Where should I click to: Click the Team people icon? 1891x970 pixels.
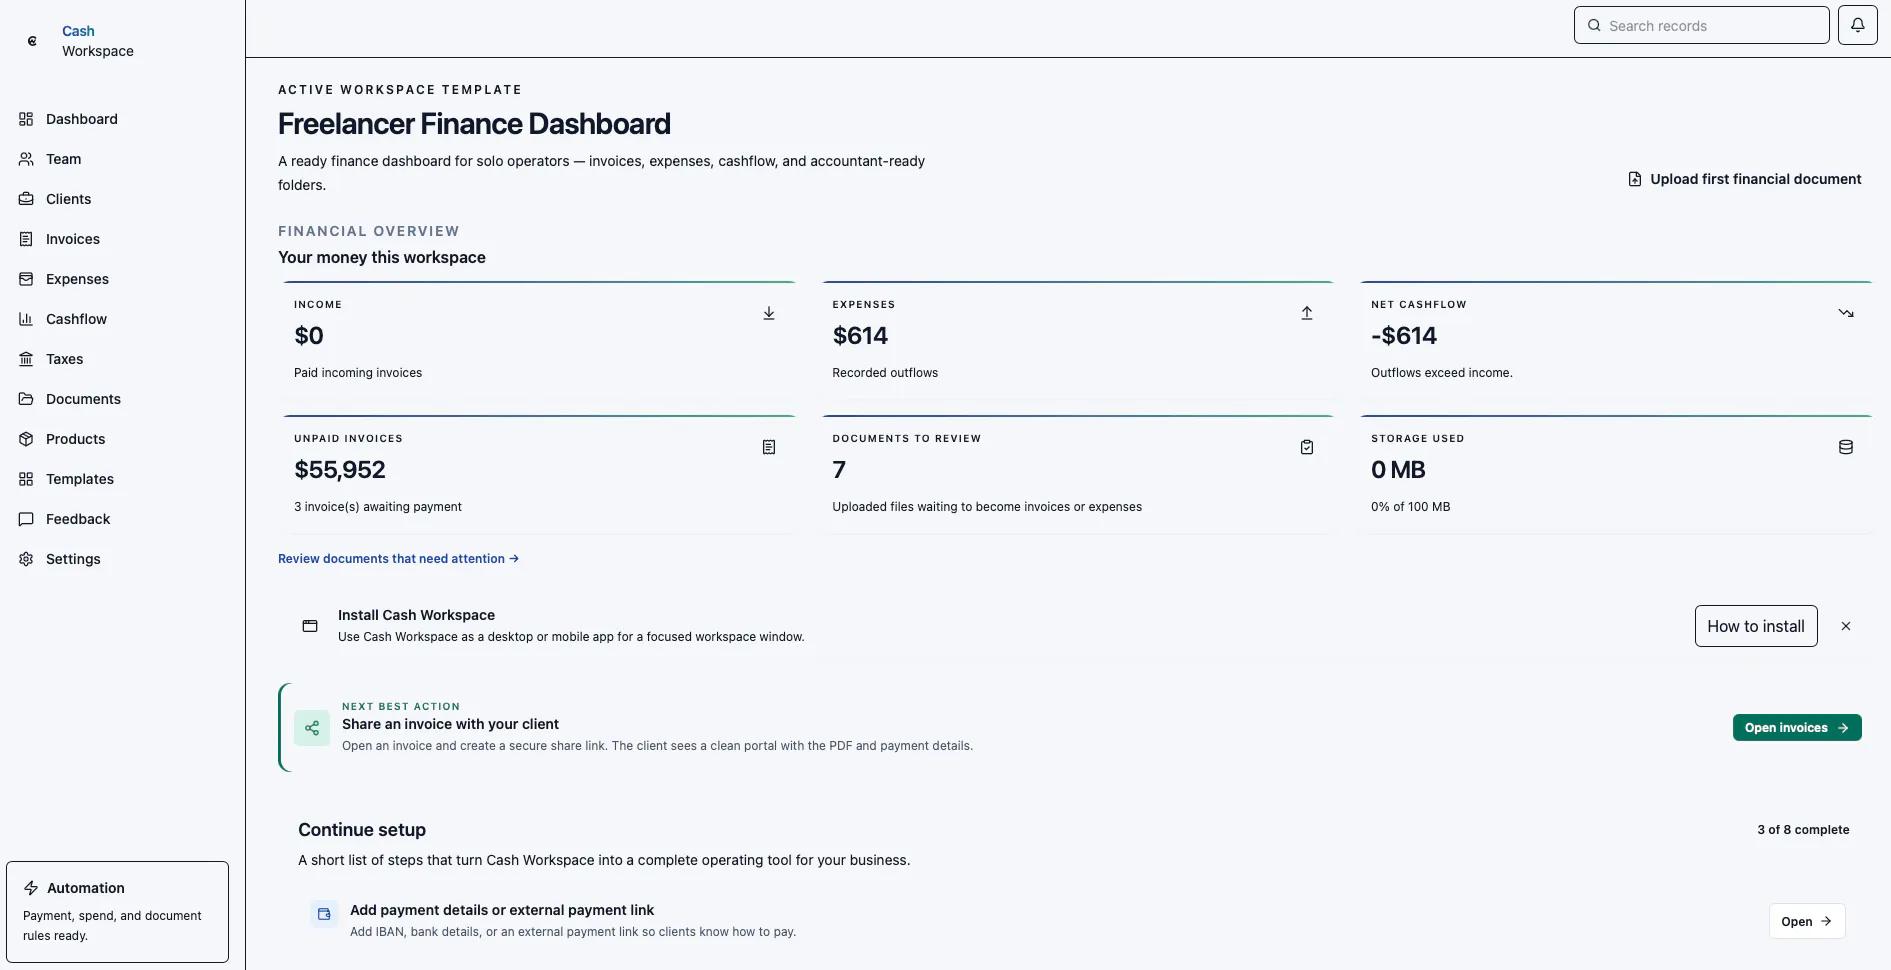click(x=26, y=159)
